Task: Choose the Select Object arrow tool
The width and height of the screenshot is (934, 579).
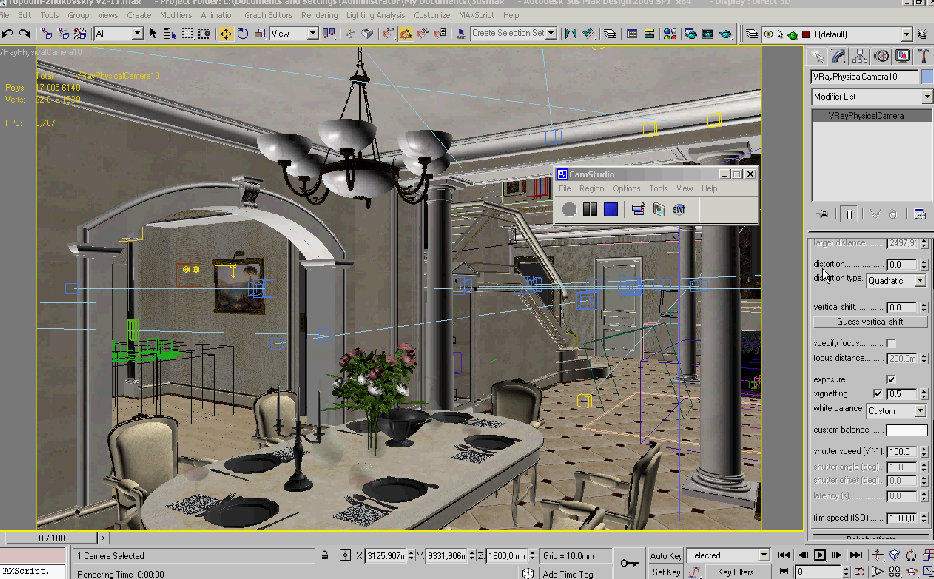Action: [x=153, y=34]
